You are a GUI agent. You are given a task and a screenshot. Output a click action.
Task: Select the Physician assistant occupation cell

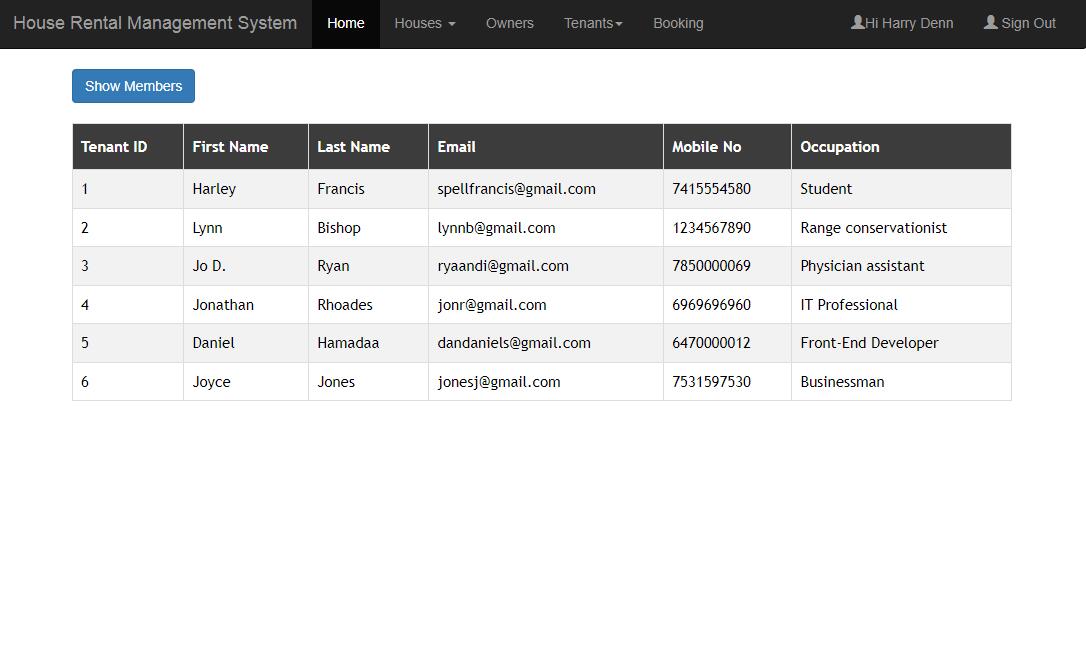point(861,266)
